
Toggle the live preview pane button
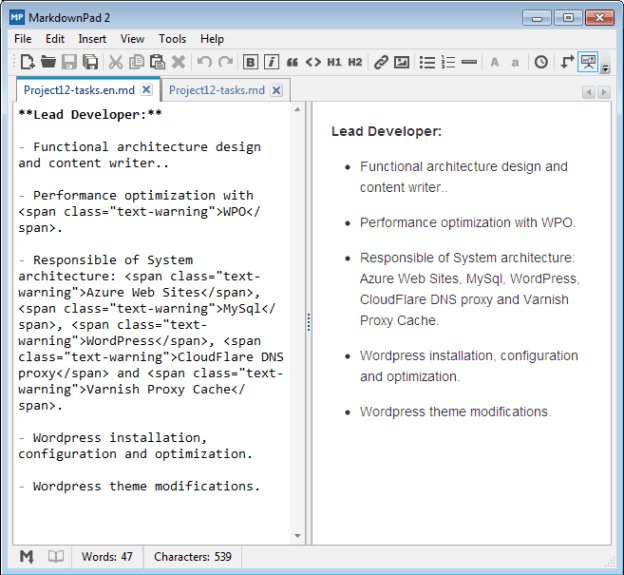coord(588,62)
